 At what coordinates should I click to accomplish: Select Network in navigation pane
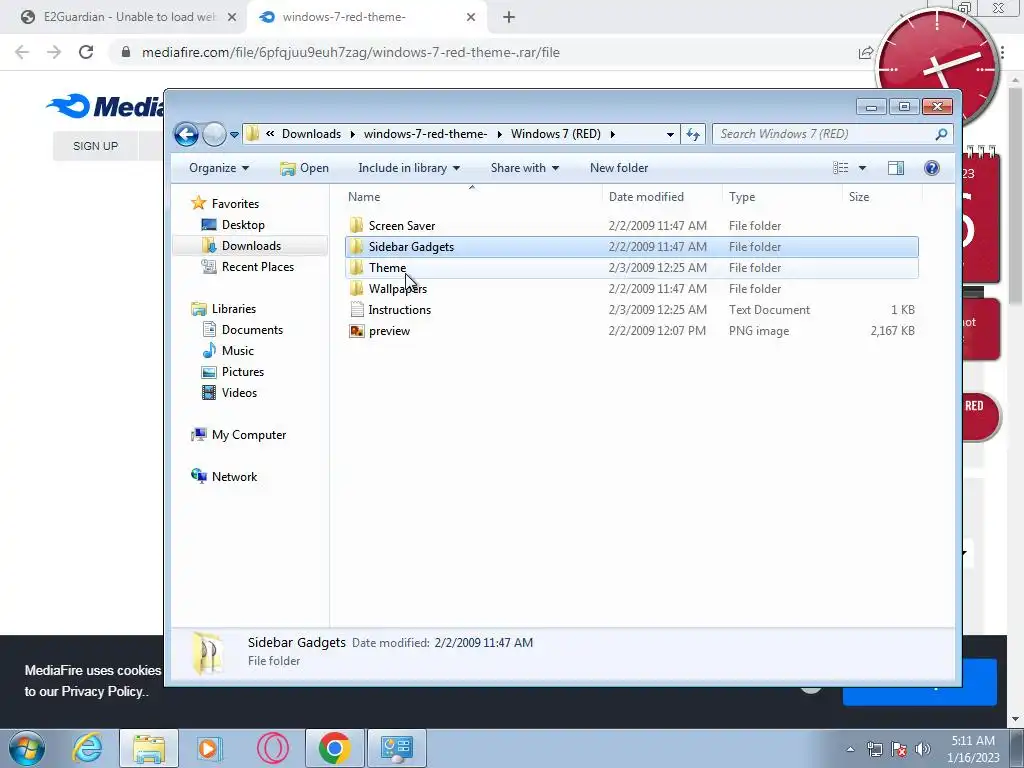pos(224,477)
